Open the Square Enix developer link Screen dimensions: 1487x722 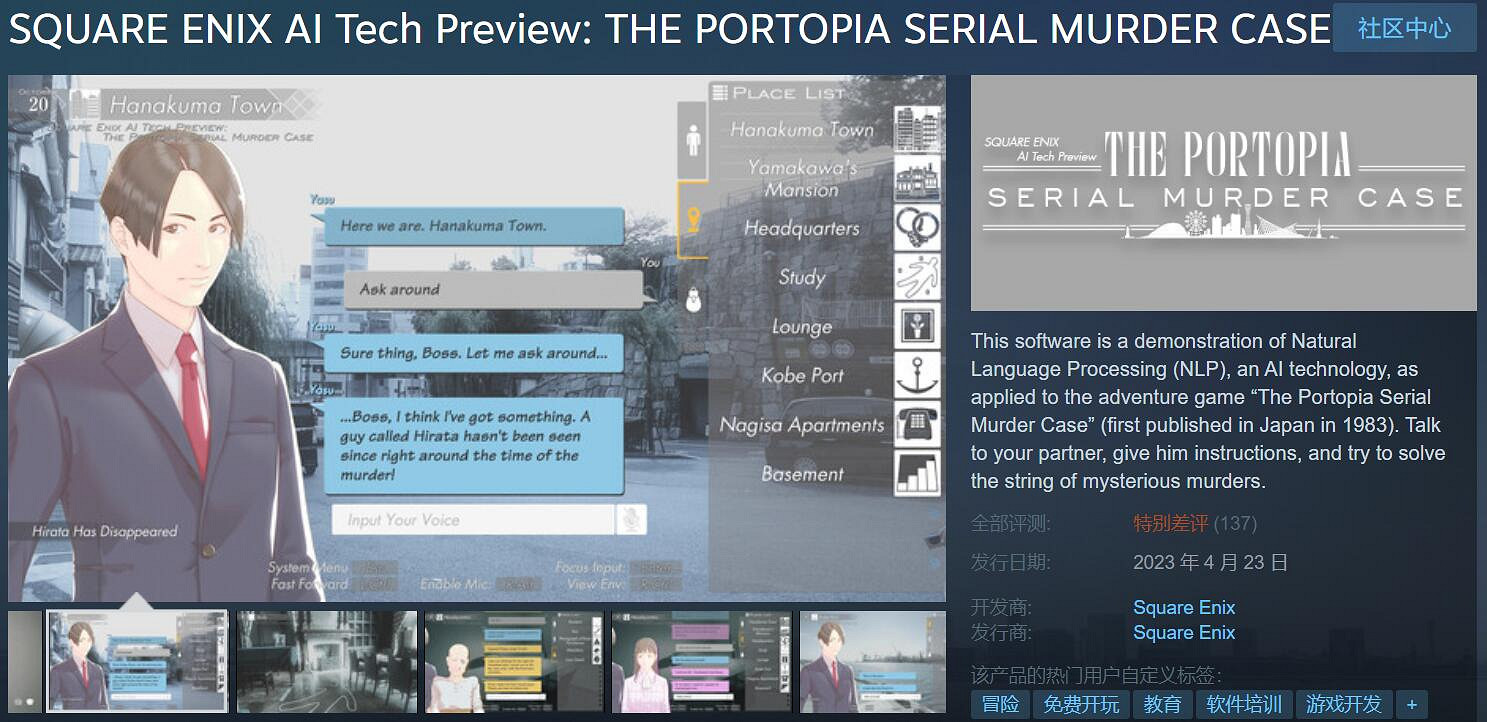pos(1183,607)
